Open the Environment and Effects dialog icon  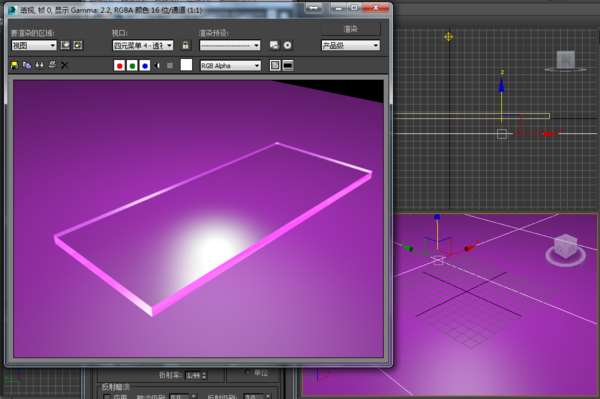287,45
